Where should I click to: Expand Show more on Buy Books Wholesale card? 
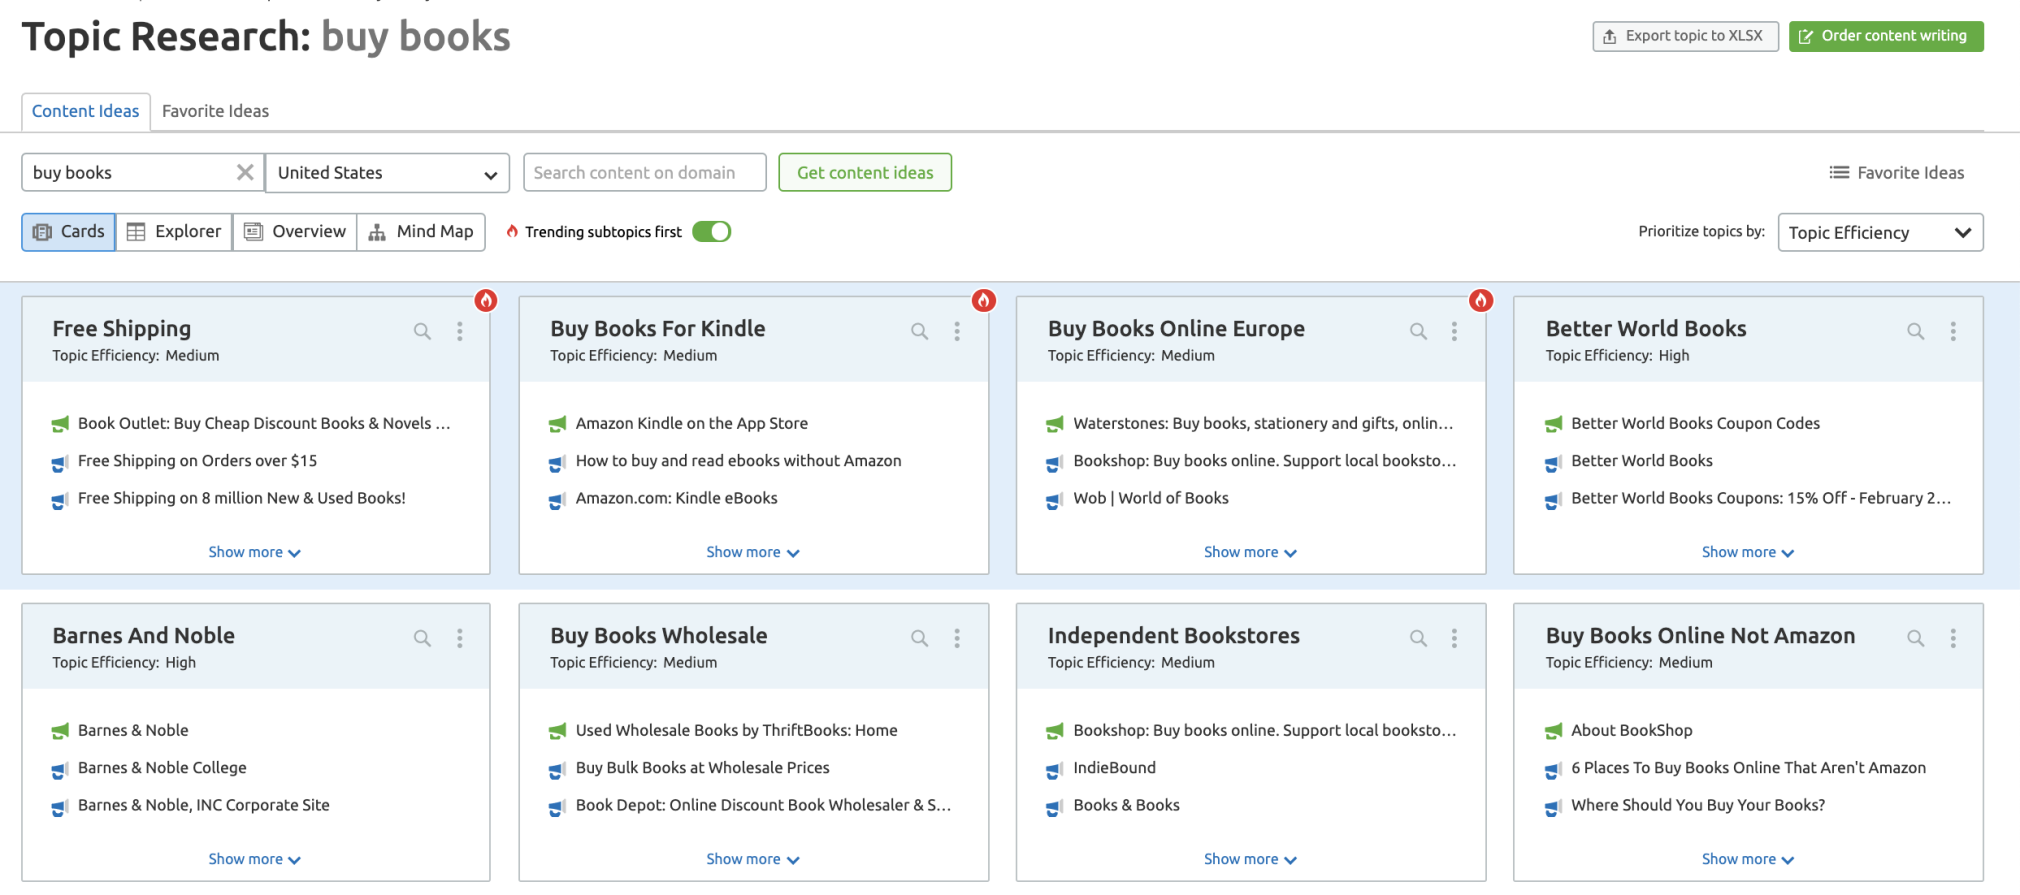752,859
